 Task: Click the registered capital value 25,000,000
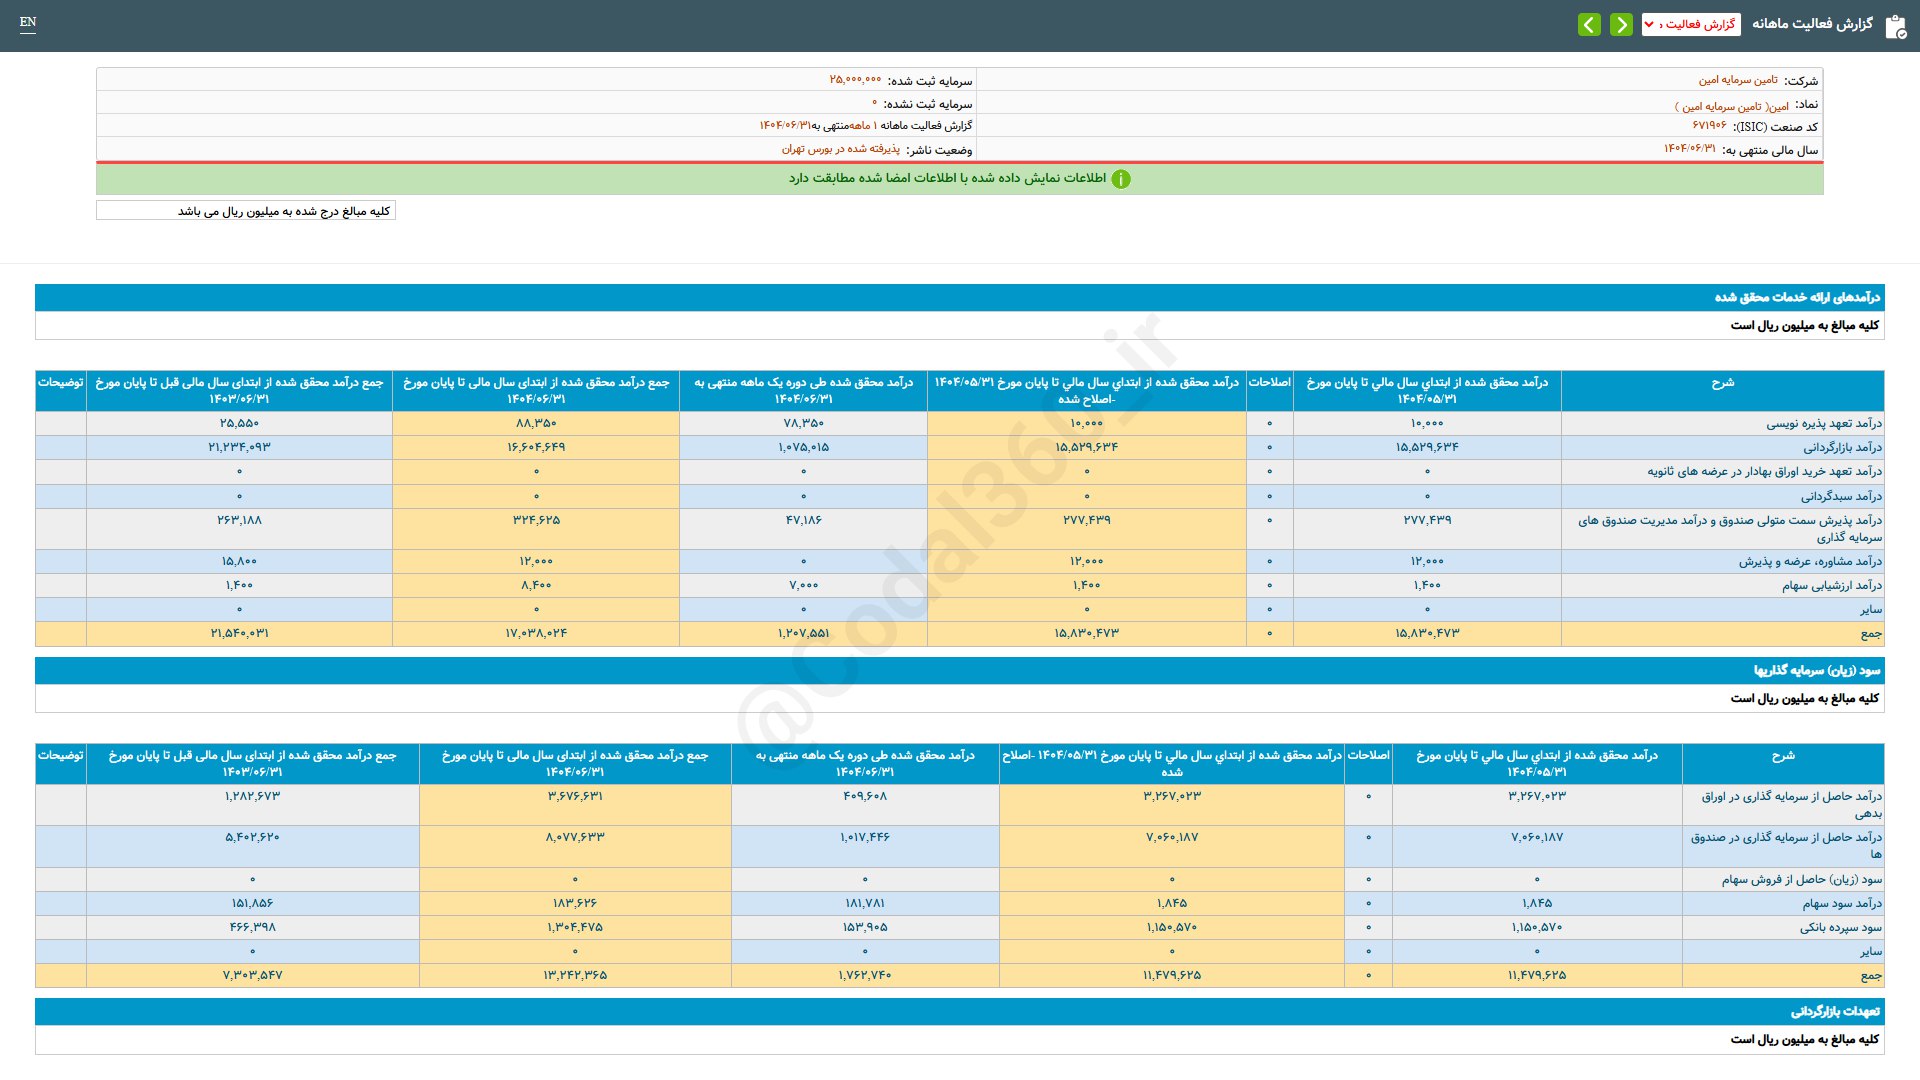click(x=855, y=80)
